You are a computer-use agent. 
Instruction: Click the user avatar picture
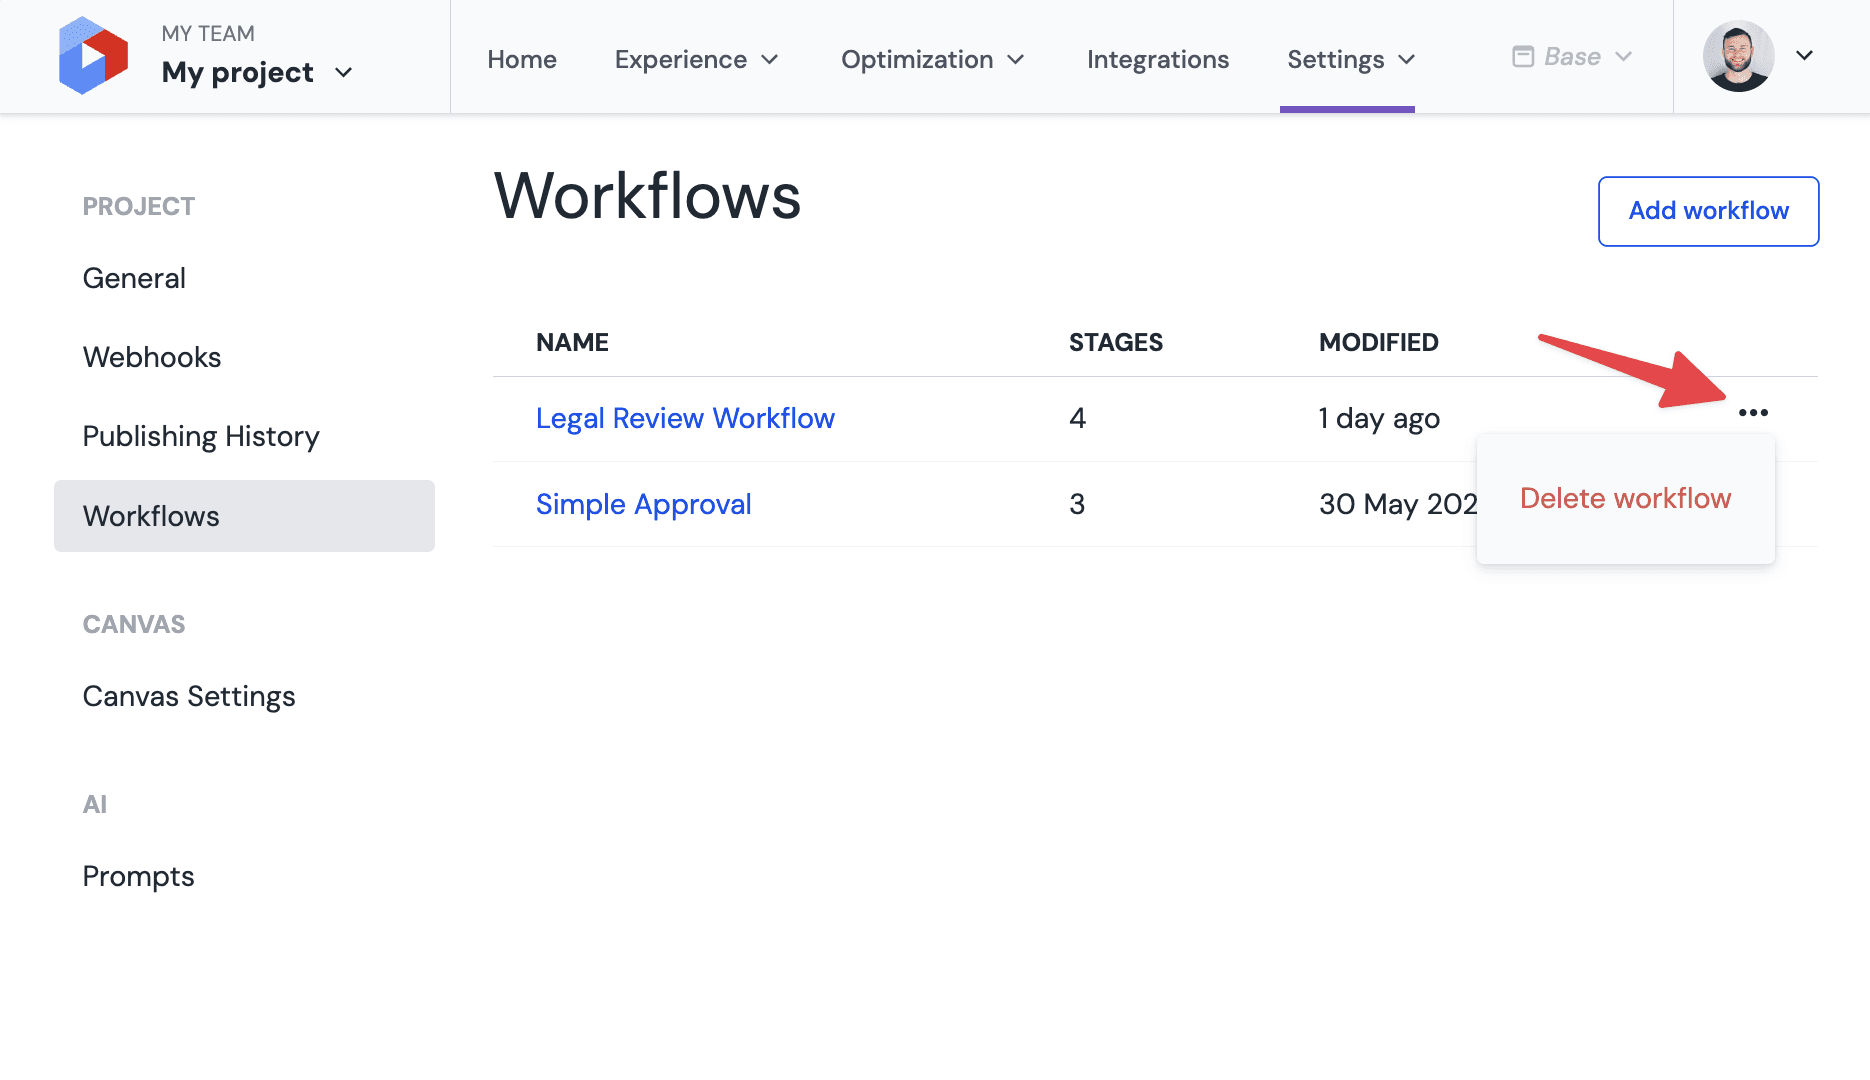[1738, 56]
